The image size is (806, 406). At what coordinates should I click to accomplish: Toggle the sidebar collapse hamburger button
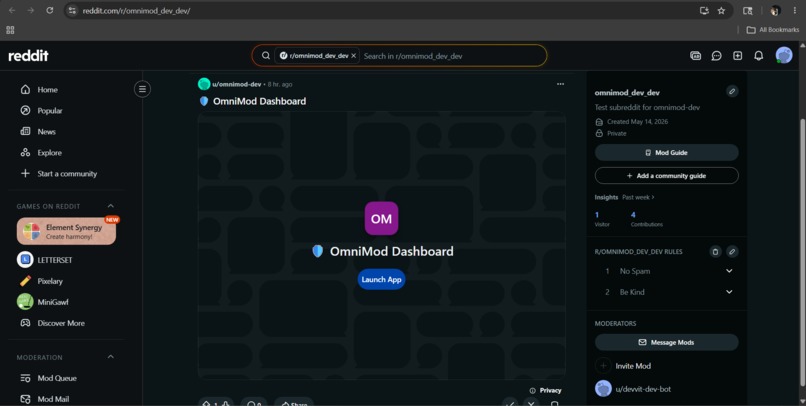[142, 89]
